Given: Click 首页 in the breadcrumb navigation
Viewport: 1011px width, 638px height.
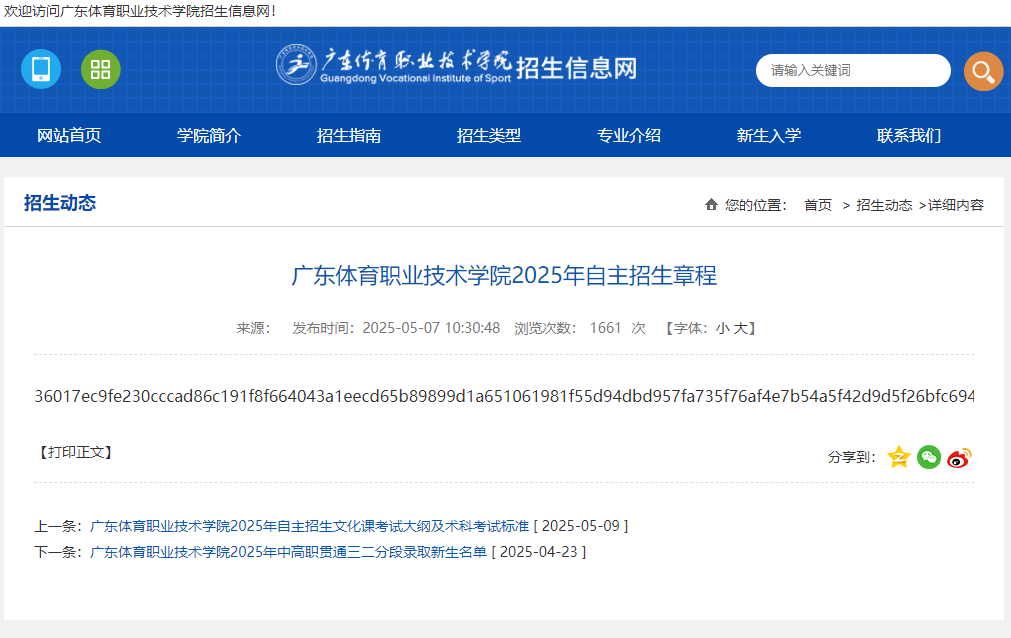Looking at the screenshot, I should [x=816, y=204].
